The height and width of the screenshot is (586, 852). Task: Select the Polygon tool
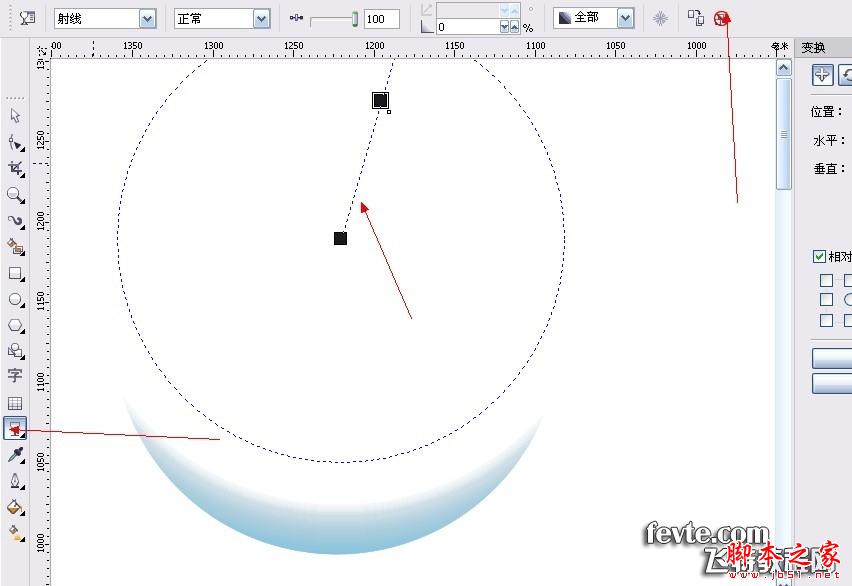15,326
